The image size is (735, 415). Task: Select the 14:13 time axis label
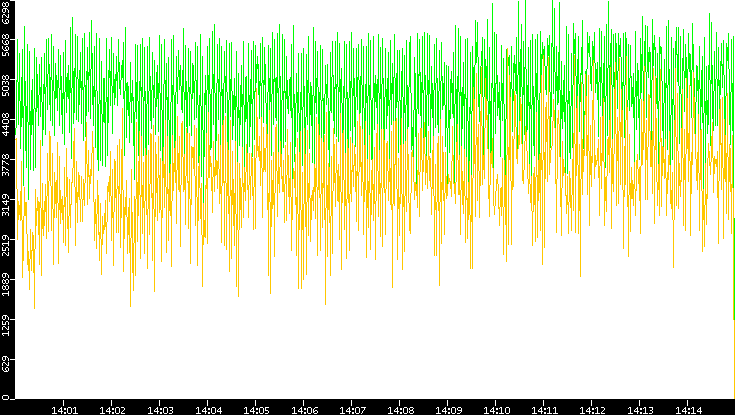tap(640, 410)
